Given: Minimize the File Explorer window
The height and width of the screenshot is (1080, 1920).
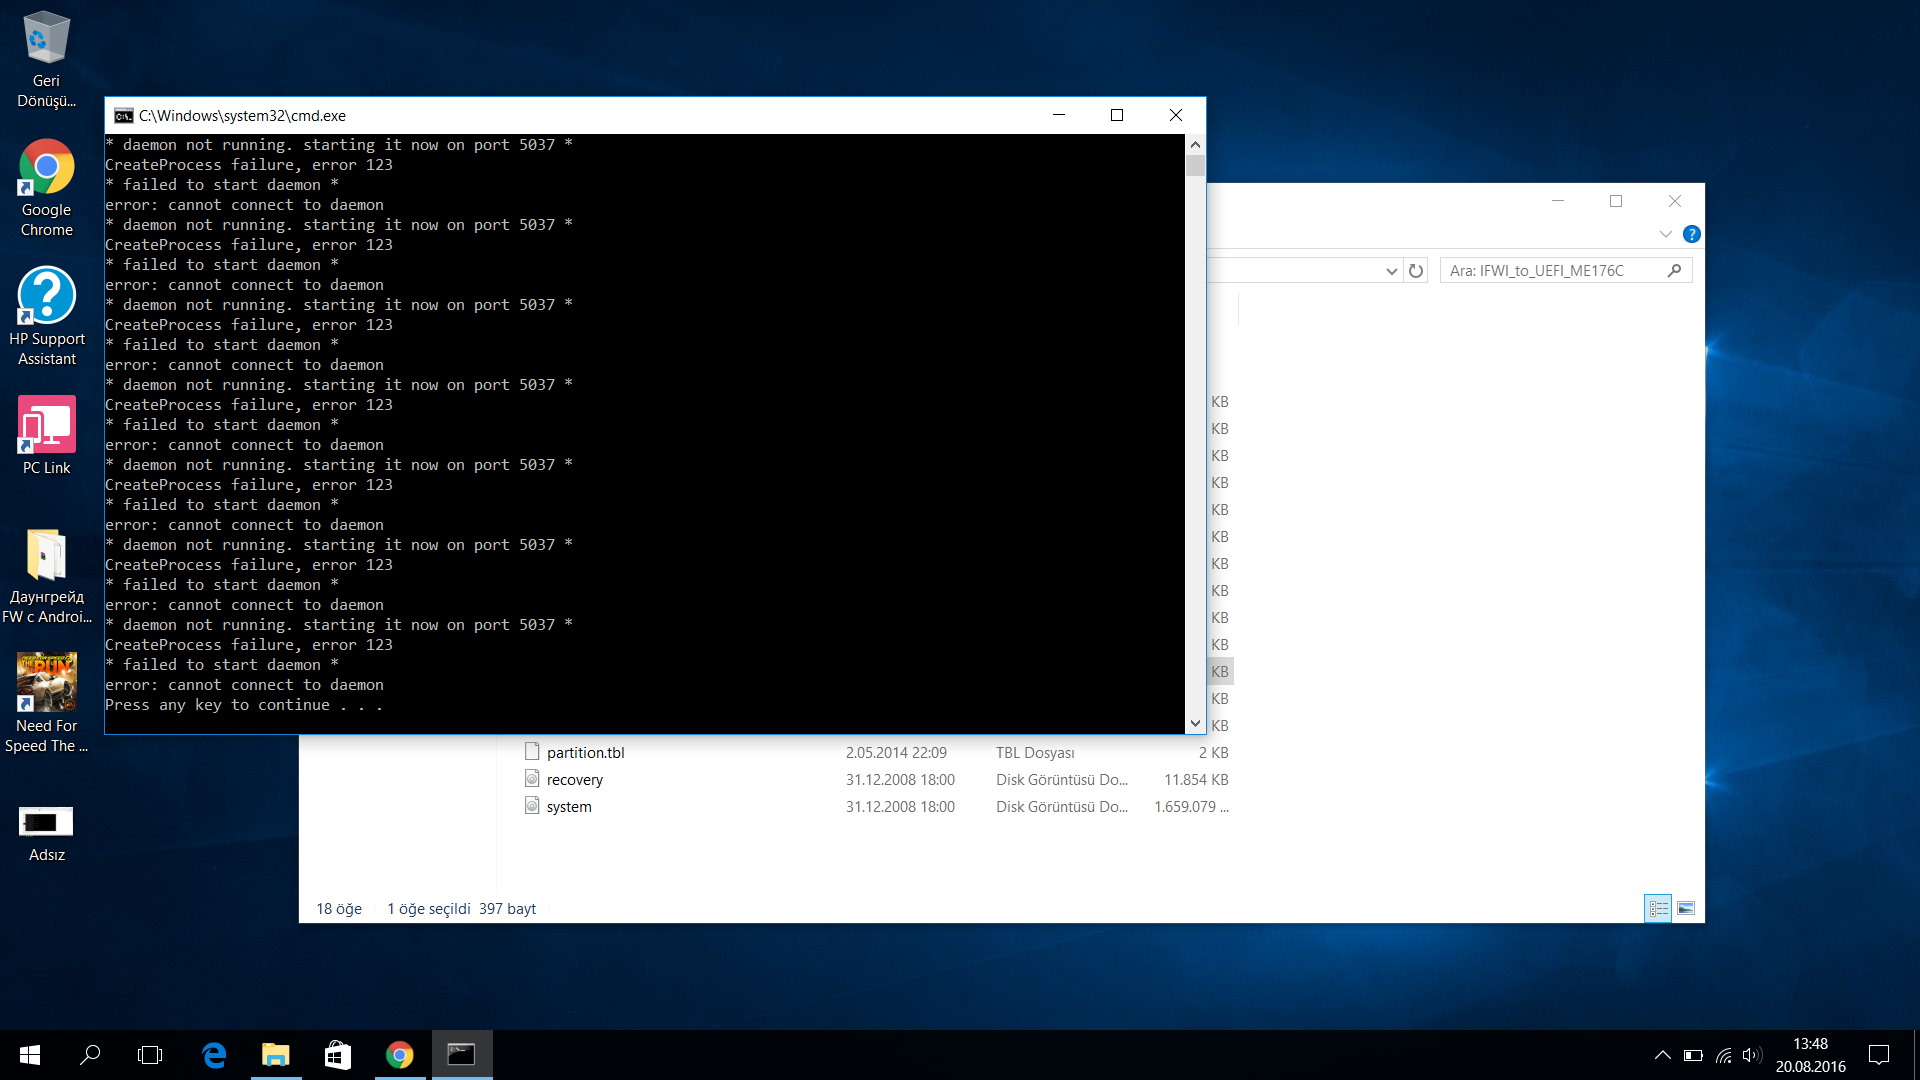Looking at the screenshot, I should [x=1557, y=201].
